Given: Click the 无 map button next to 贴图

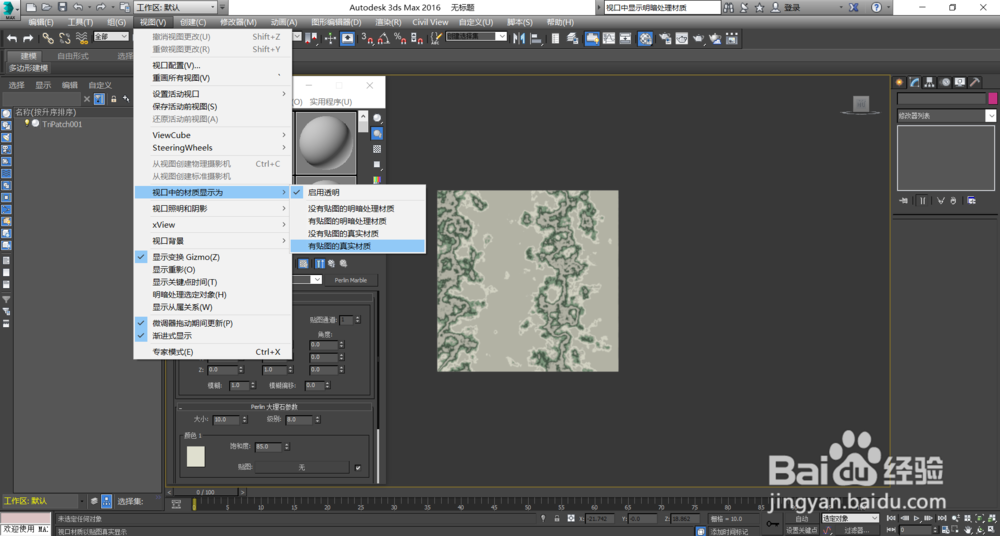Looking at the screenshot, I should click(302, 468).
